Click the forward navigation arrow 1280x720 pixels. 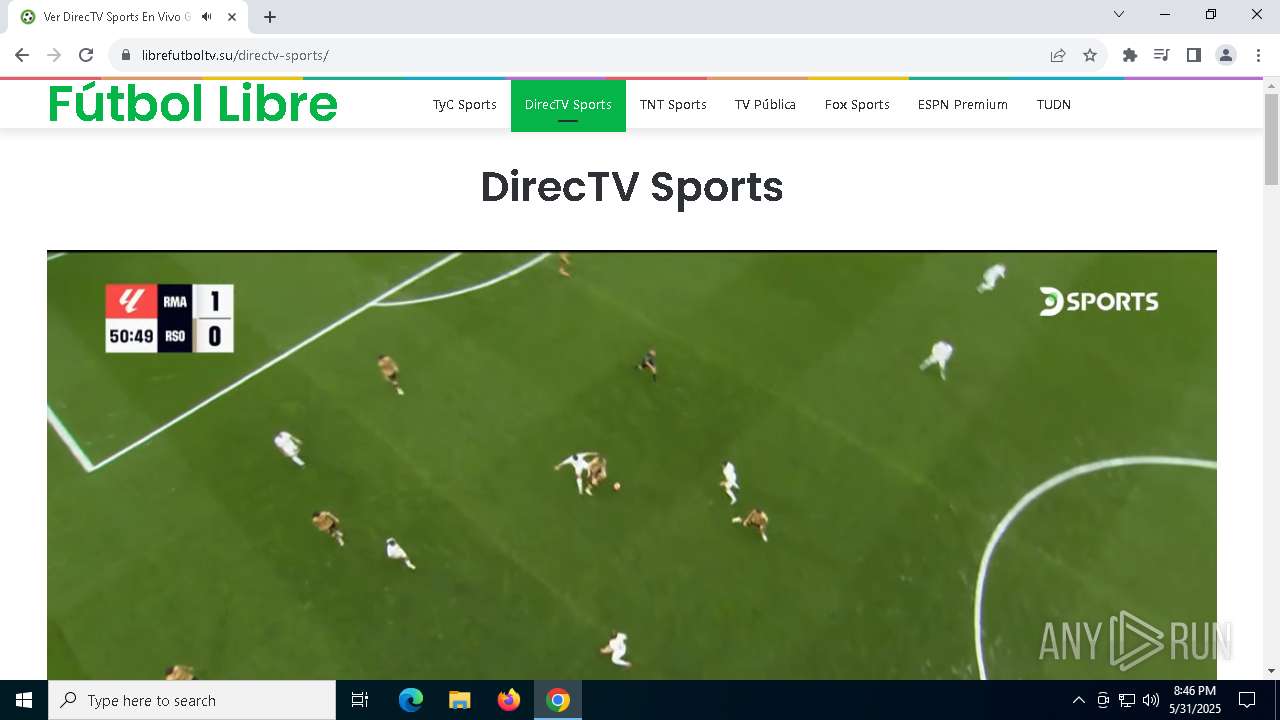(54, 55)
